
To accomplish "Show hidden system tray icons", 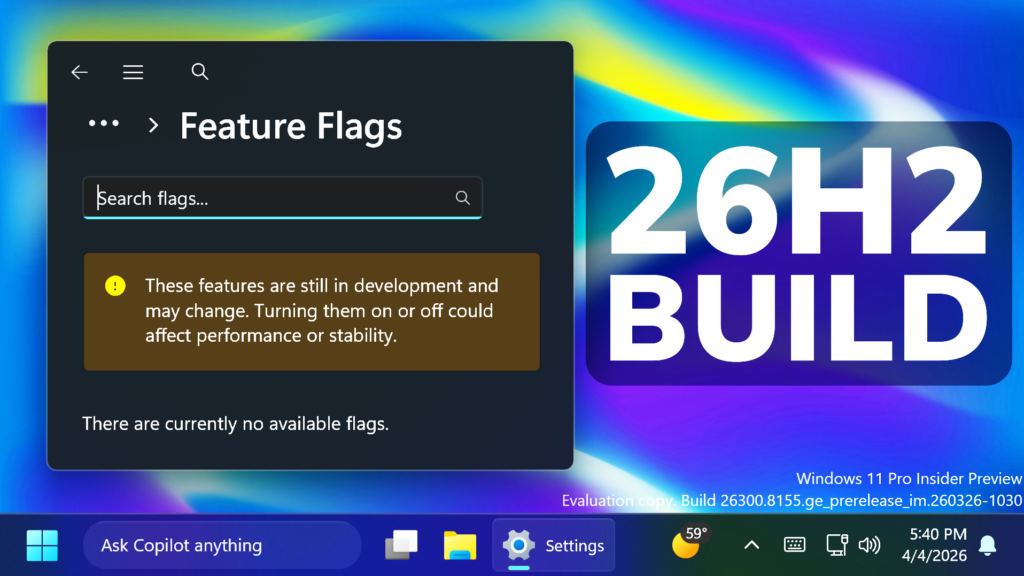I will tap(752, 545).
